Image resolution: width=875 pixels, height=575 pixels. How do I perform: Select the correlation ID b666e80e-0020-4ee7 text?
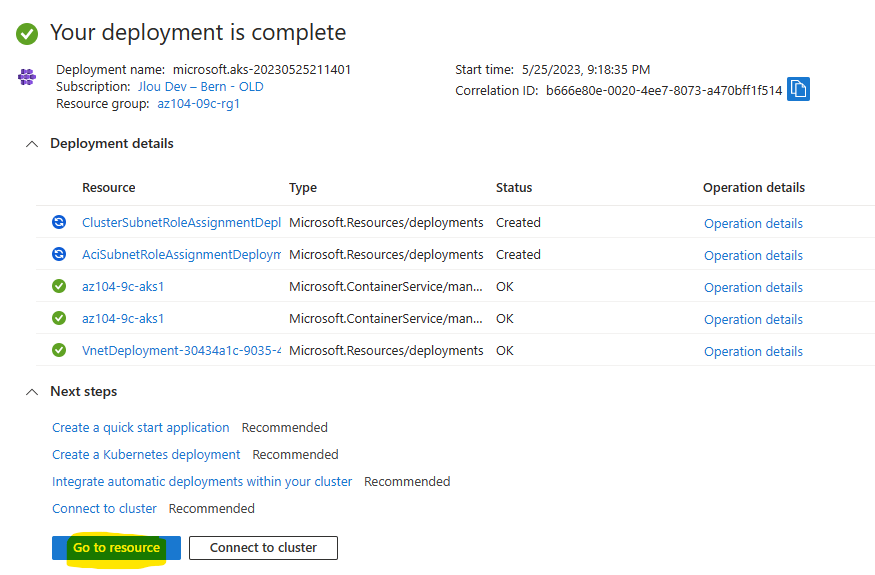(x=664, y=90)
